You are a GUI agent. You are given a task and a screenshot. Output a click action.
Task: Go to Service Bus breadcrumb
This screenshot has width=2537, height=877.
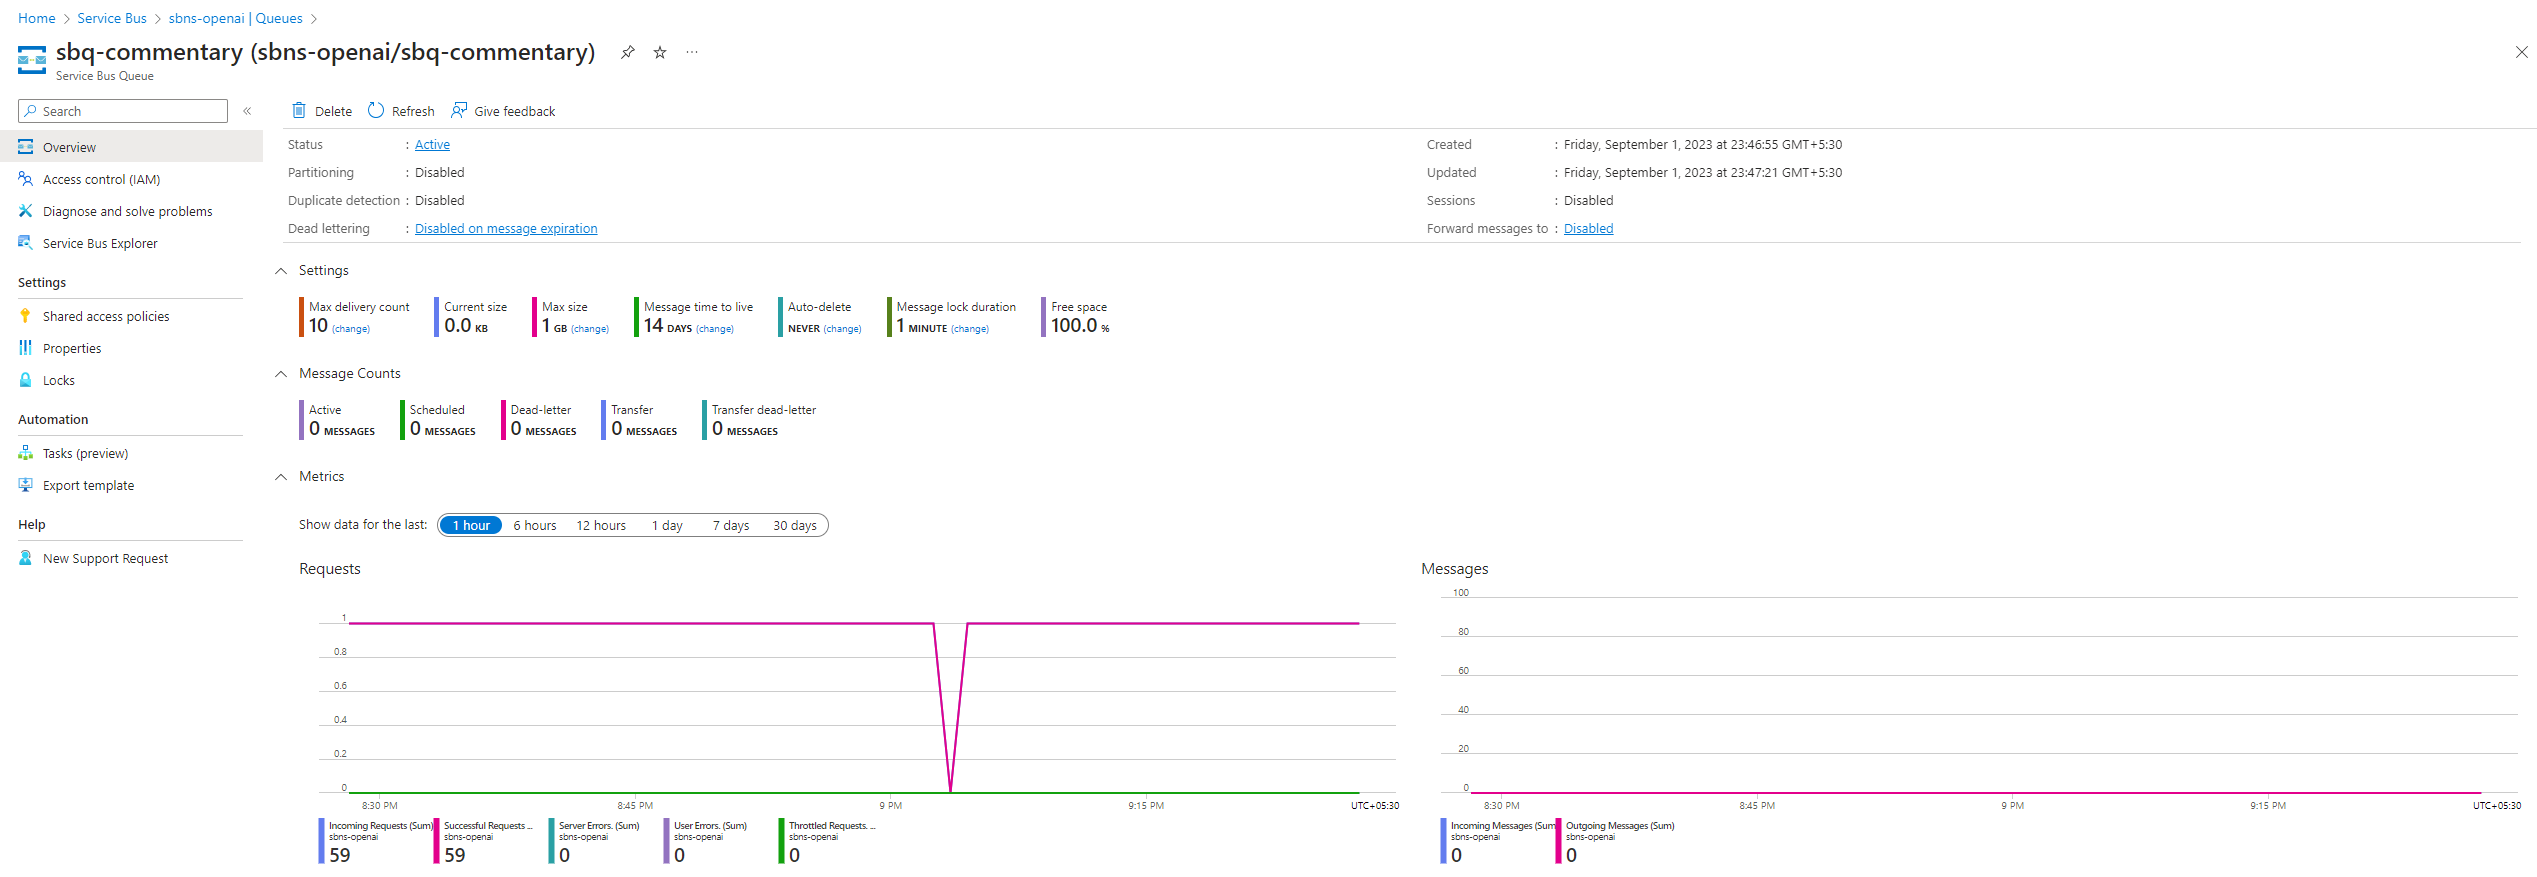pyautogui.click(x=112, y=18)
